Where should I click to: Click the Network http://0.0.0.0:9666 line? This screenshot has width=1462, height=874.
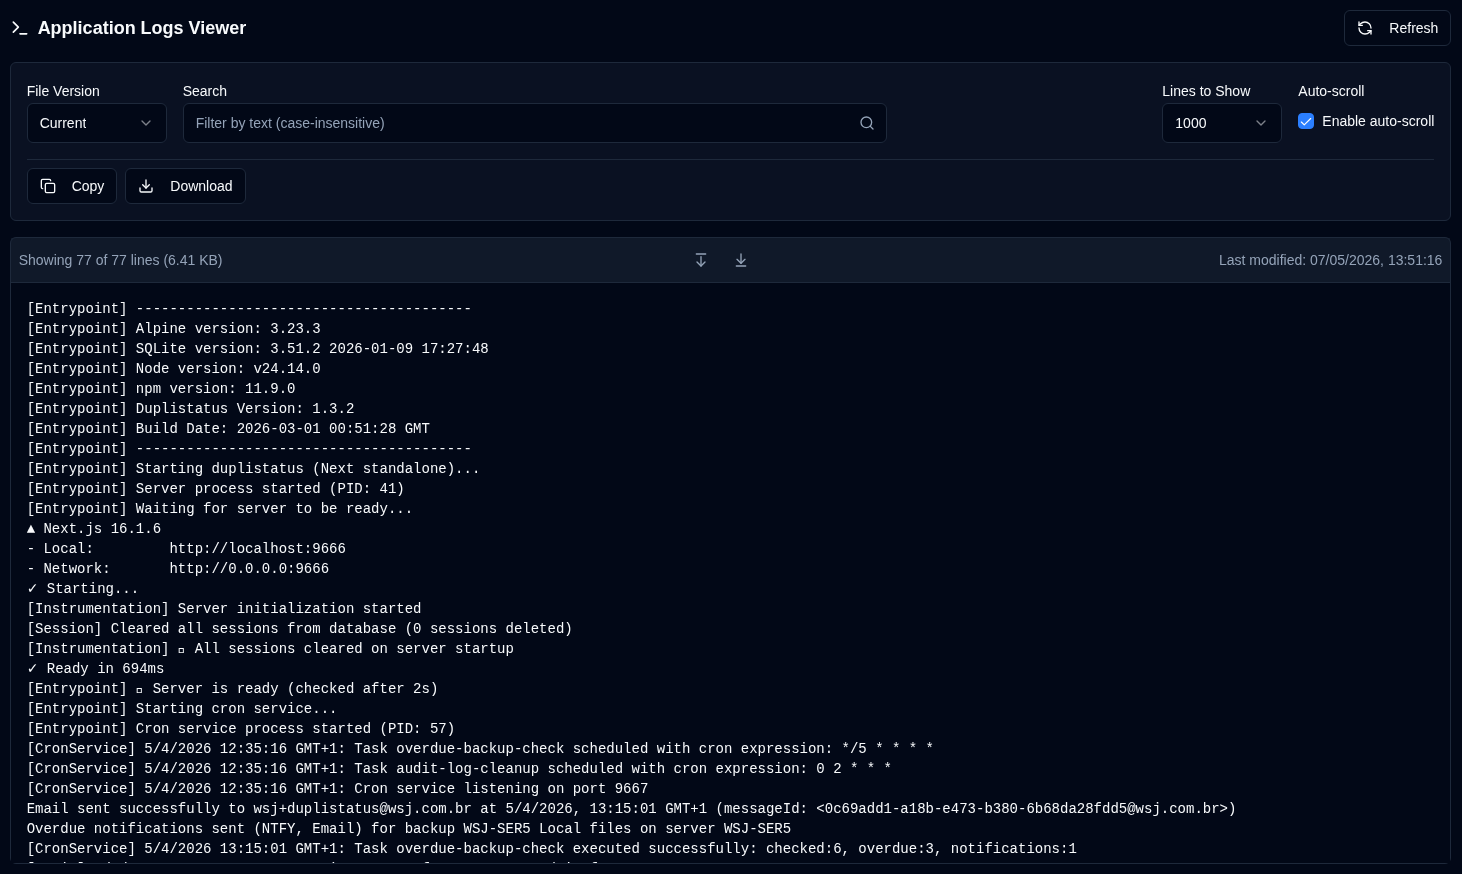point(178,568)
